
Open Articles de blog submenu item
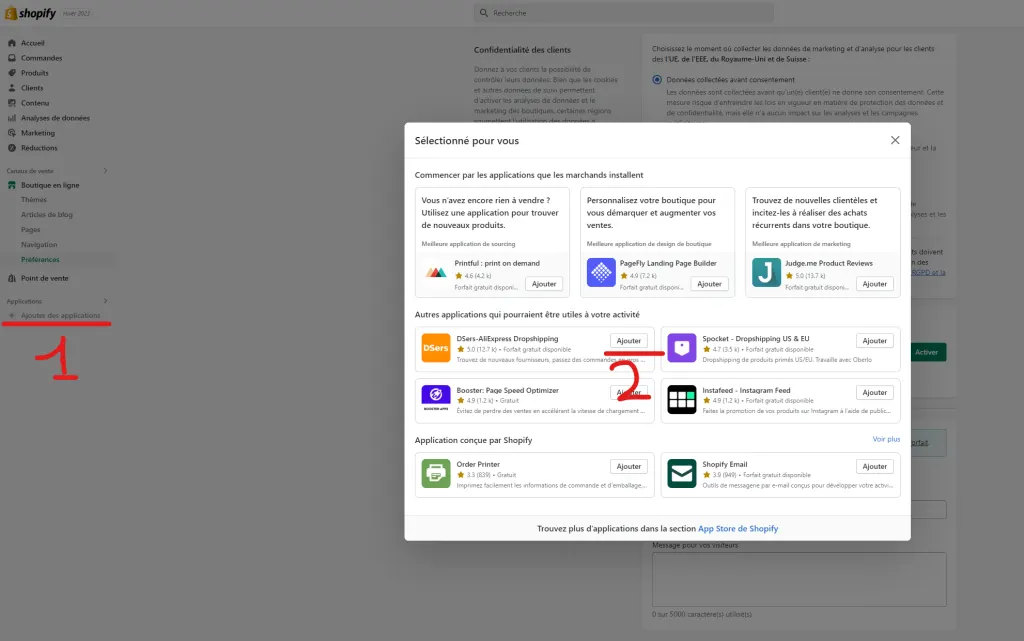click(x=46, y=215)
